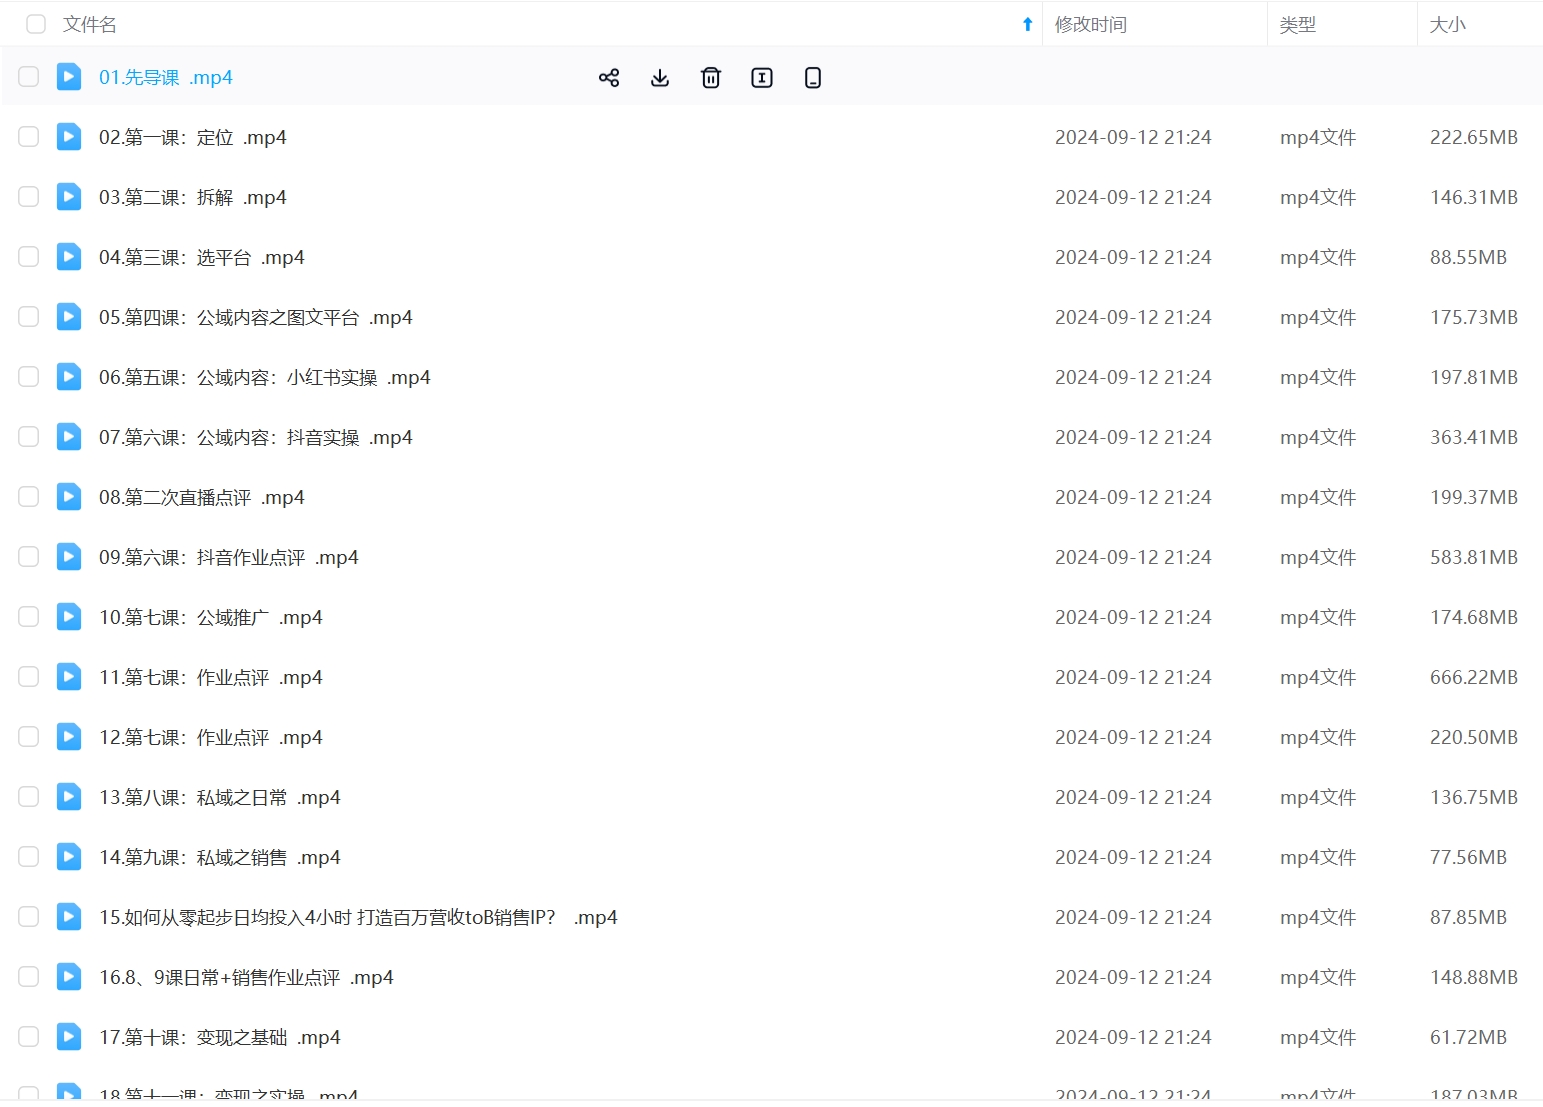
Task: Rename 01.先导课 via the rename icon
Action: [x=762, y=78]
